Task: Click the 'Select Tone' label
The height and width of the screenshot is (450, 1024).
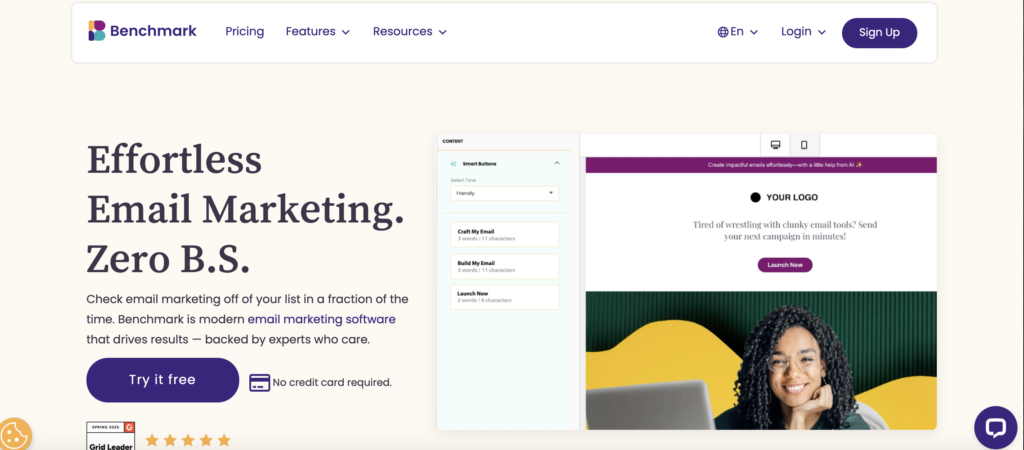Action: [462, 180]
